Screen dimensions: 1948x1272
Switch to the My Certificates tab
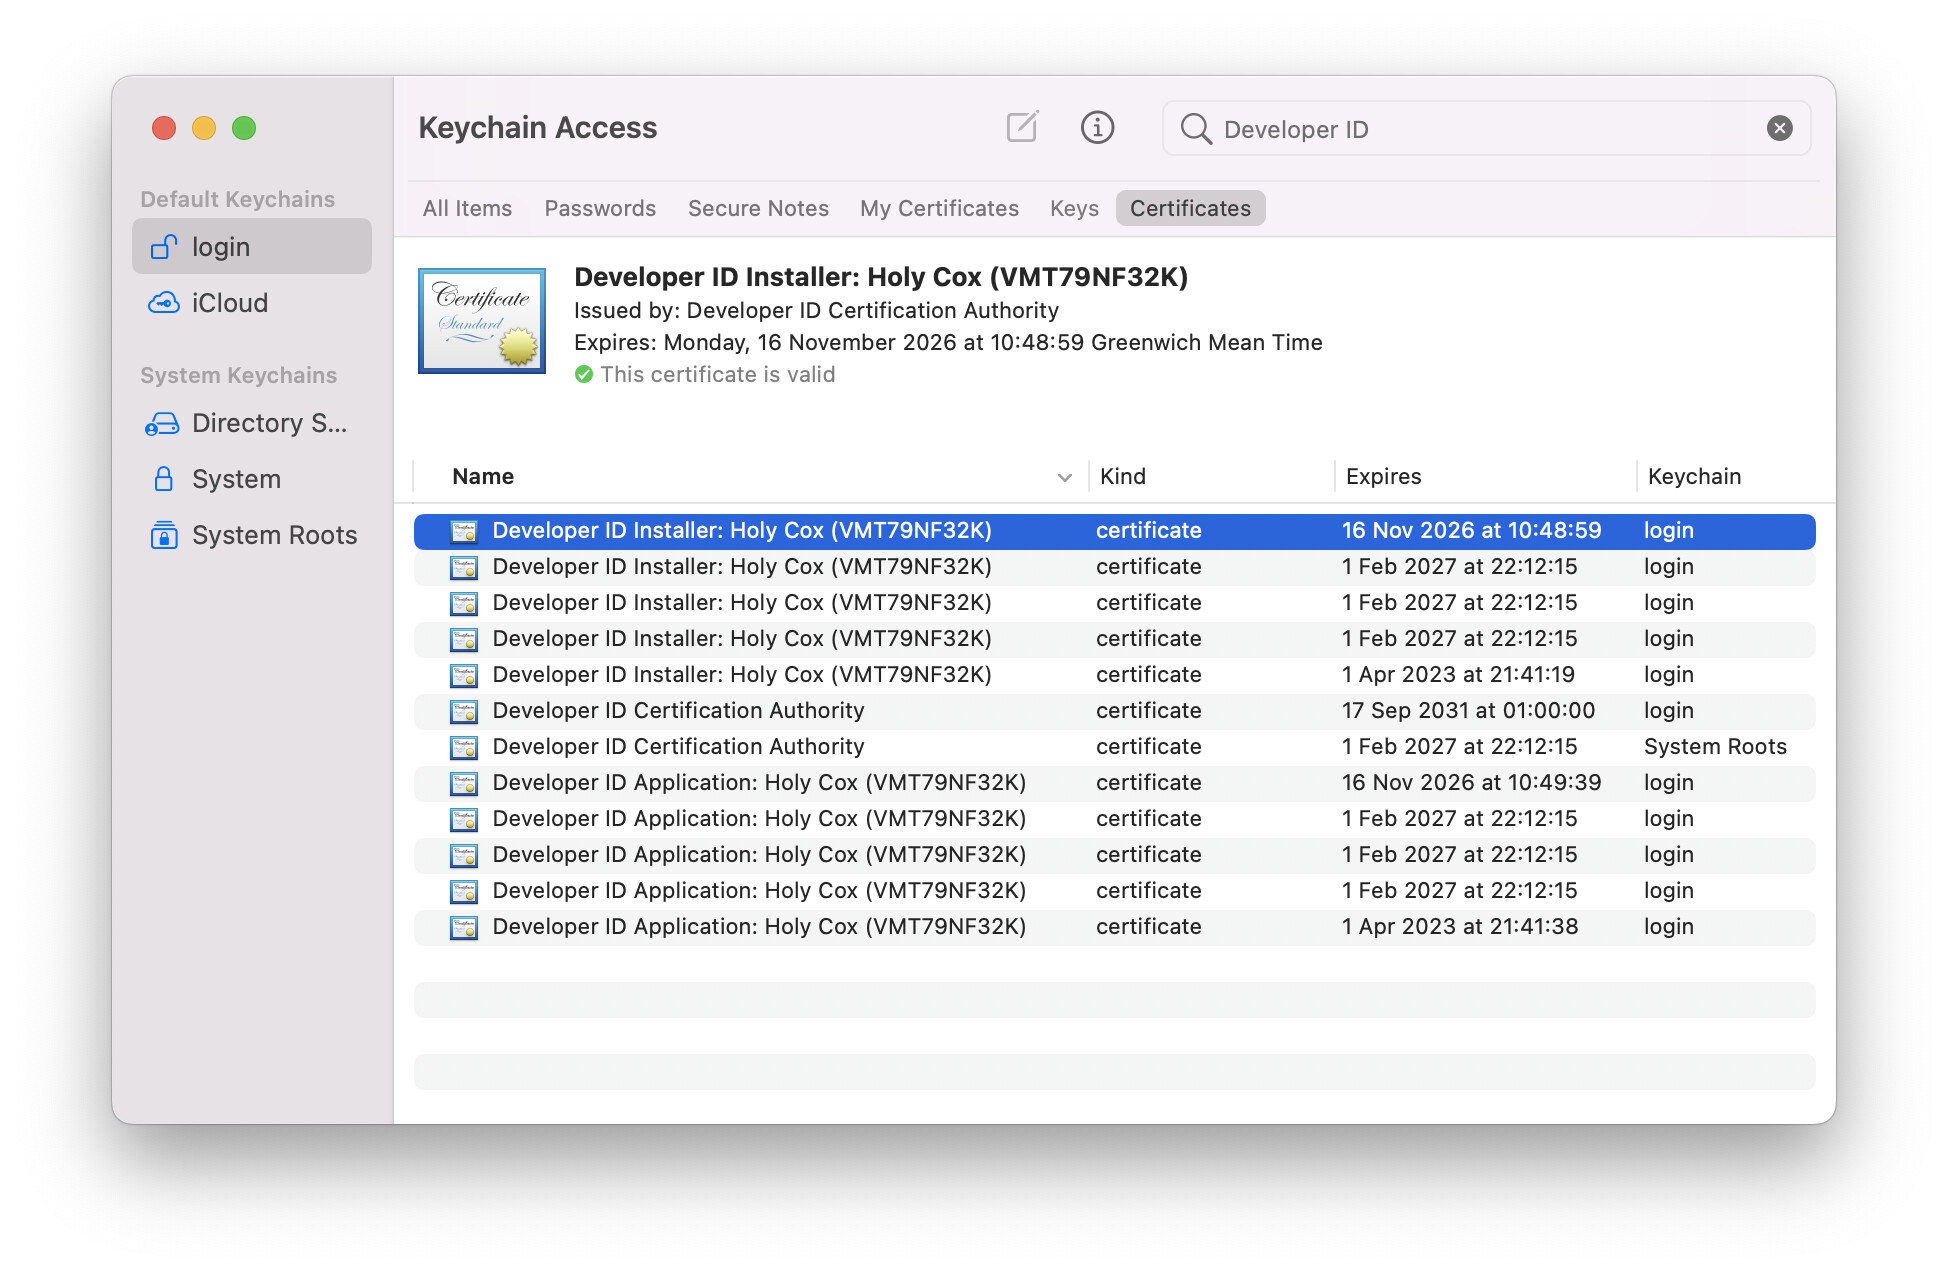pos(939,208)
